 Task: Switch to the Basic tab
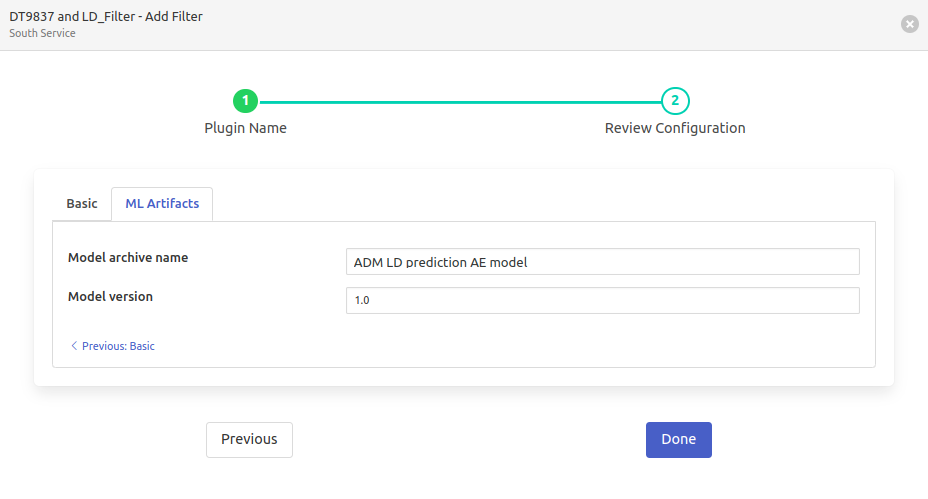click(x=82, y=204)
